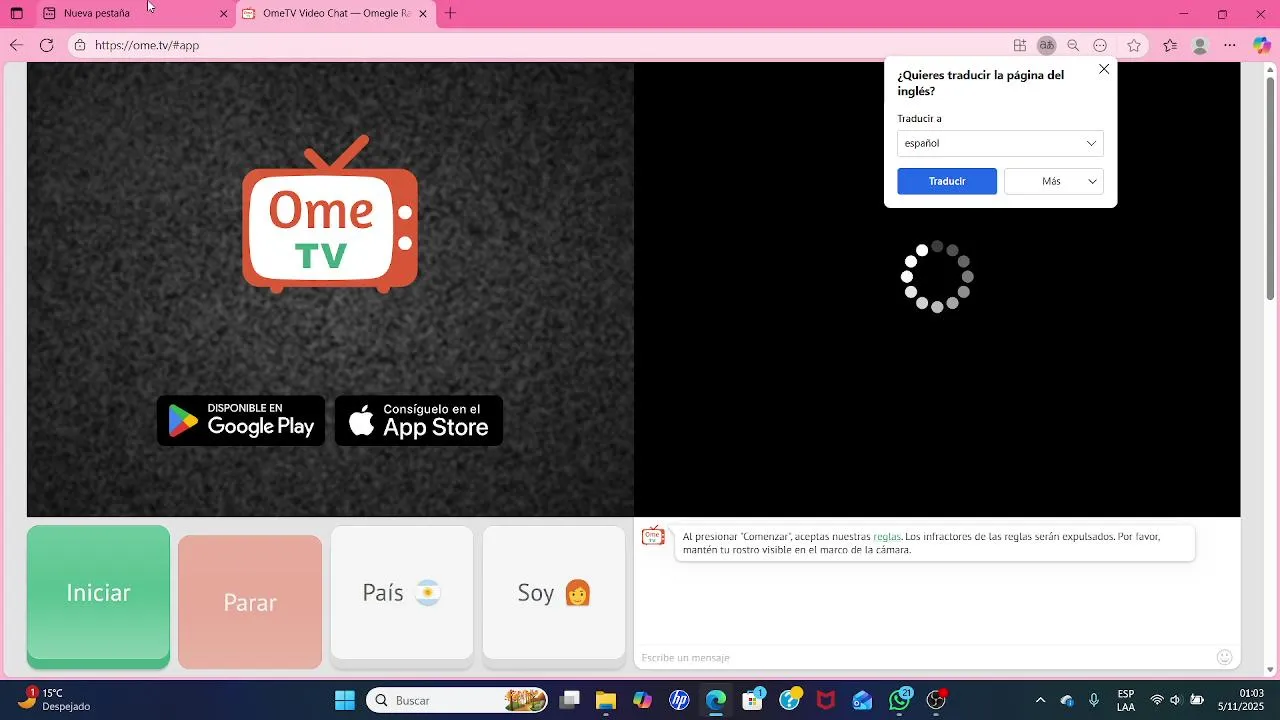Click the microphone tray icon
1280x720 pixels.
(1094, 700)
